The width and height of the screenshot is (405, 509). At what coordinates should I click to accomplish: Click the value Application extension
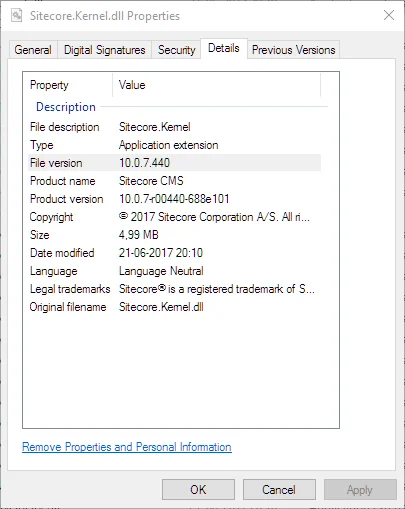169,145
